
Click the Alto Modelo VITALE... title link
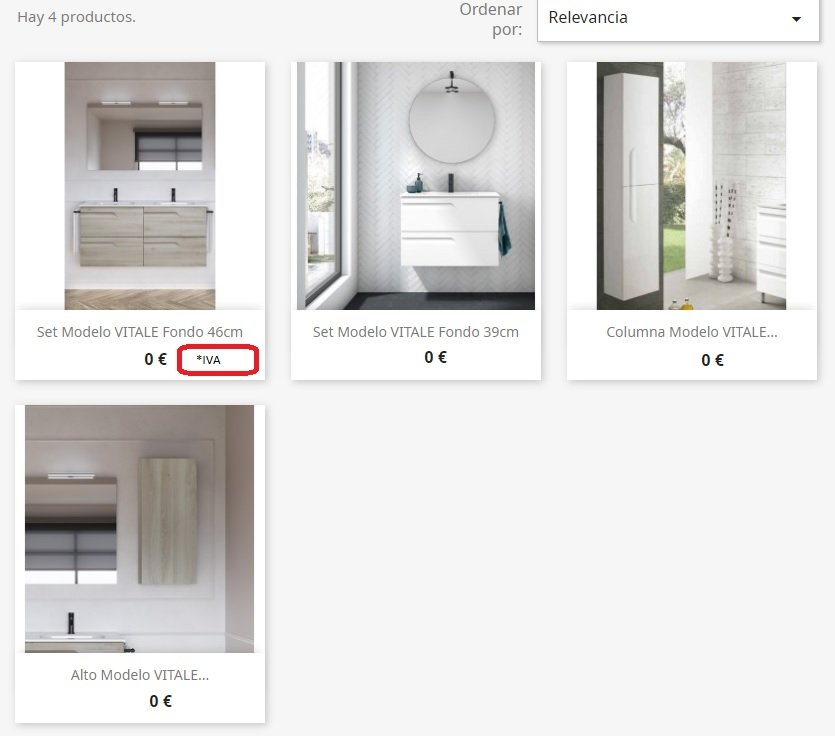pos(140,675)
